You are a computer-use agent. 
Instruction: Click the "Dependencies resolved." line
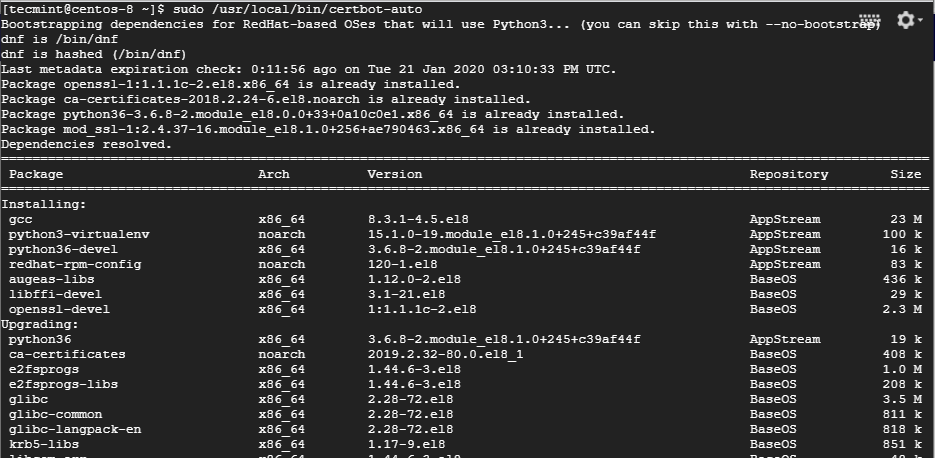pyautogui.click(x=86, y=144)
